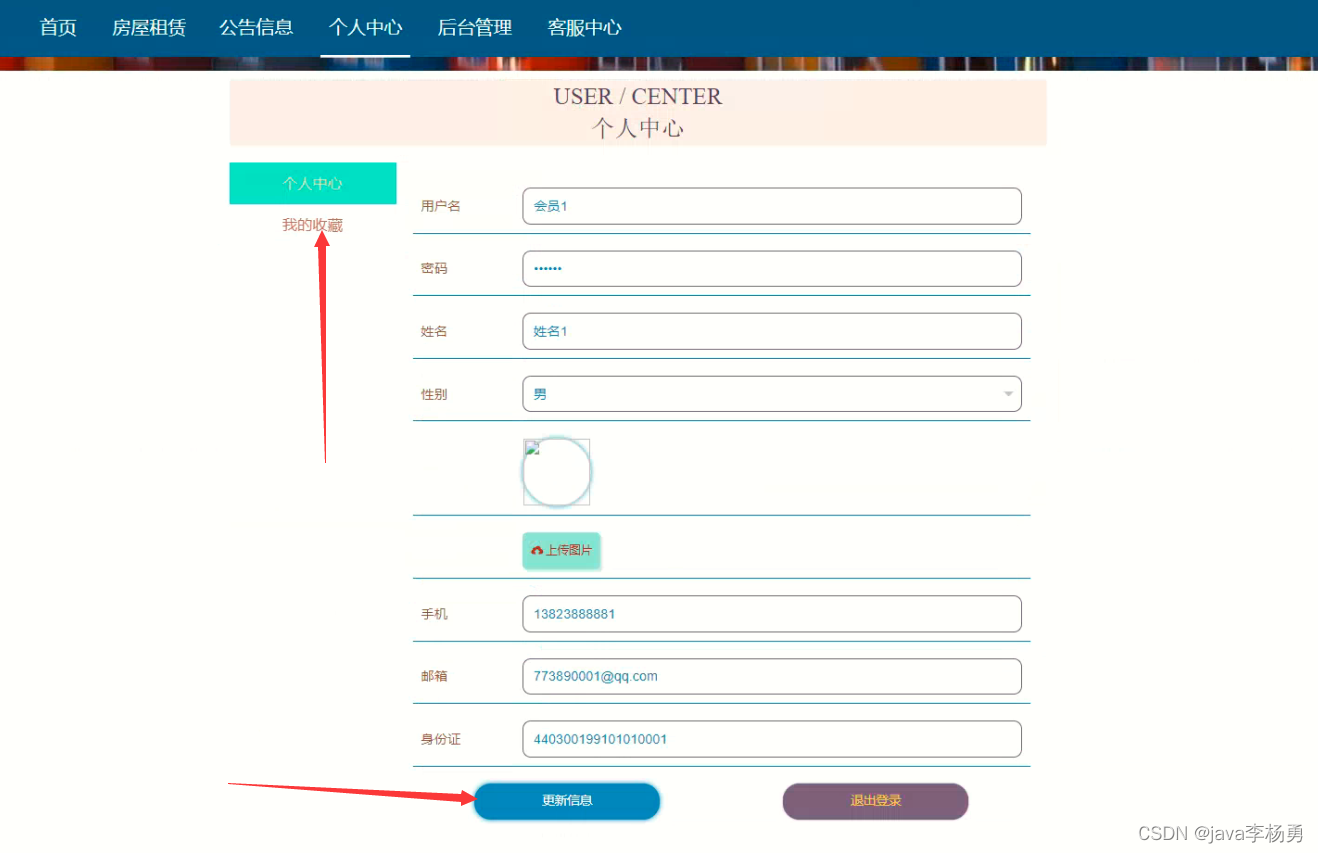
Task: Click the 退出登录 button
Action: pos(876,801)
